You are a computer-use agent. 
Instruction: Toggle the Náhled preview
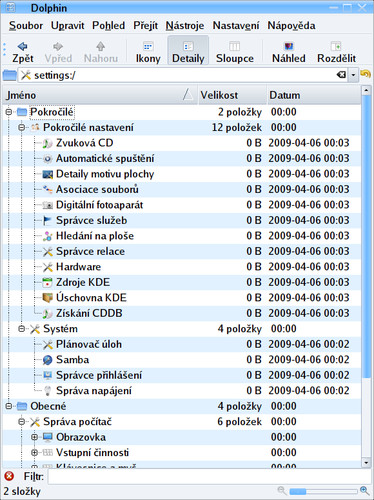tap(289, 52)
